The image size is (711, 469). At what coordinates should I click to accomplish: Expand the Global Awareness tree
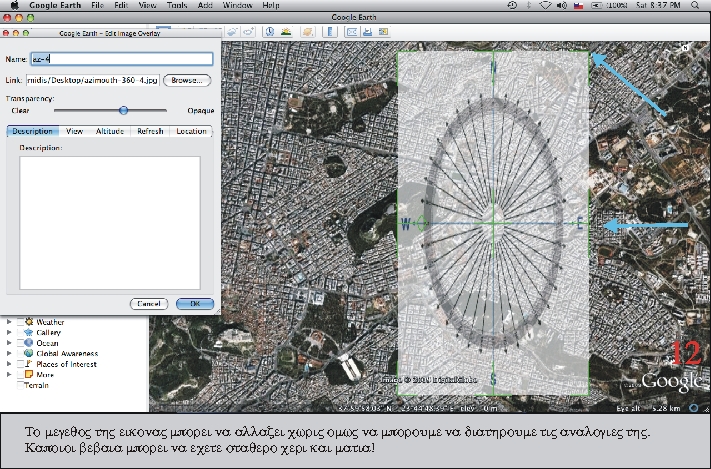tap(9, 353)
